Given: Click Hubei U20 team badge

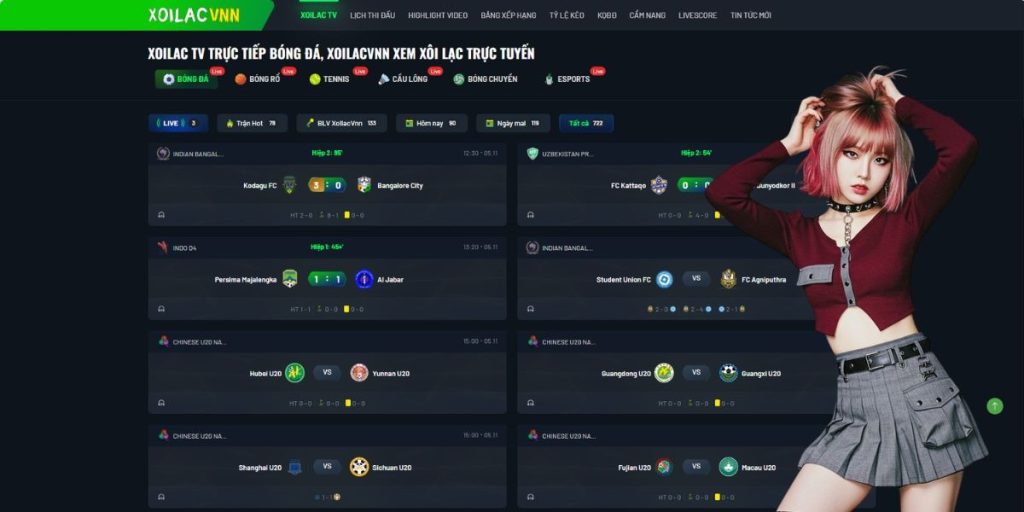Looking at the screenshot, I should pyautogui.click(x=295, y=373).
